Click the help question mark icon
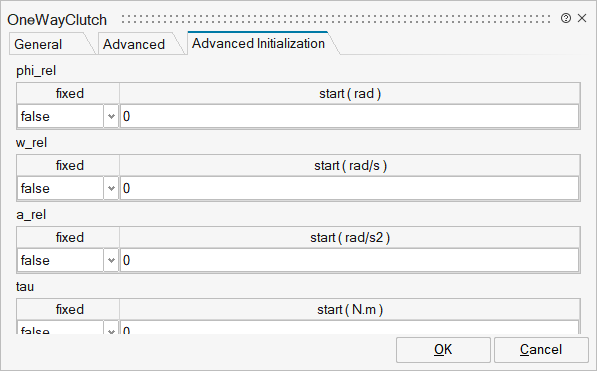This screenshot has height=371, width=597. [x=566, y=18]
